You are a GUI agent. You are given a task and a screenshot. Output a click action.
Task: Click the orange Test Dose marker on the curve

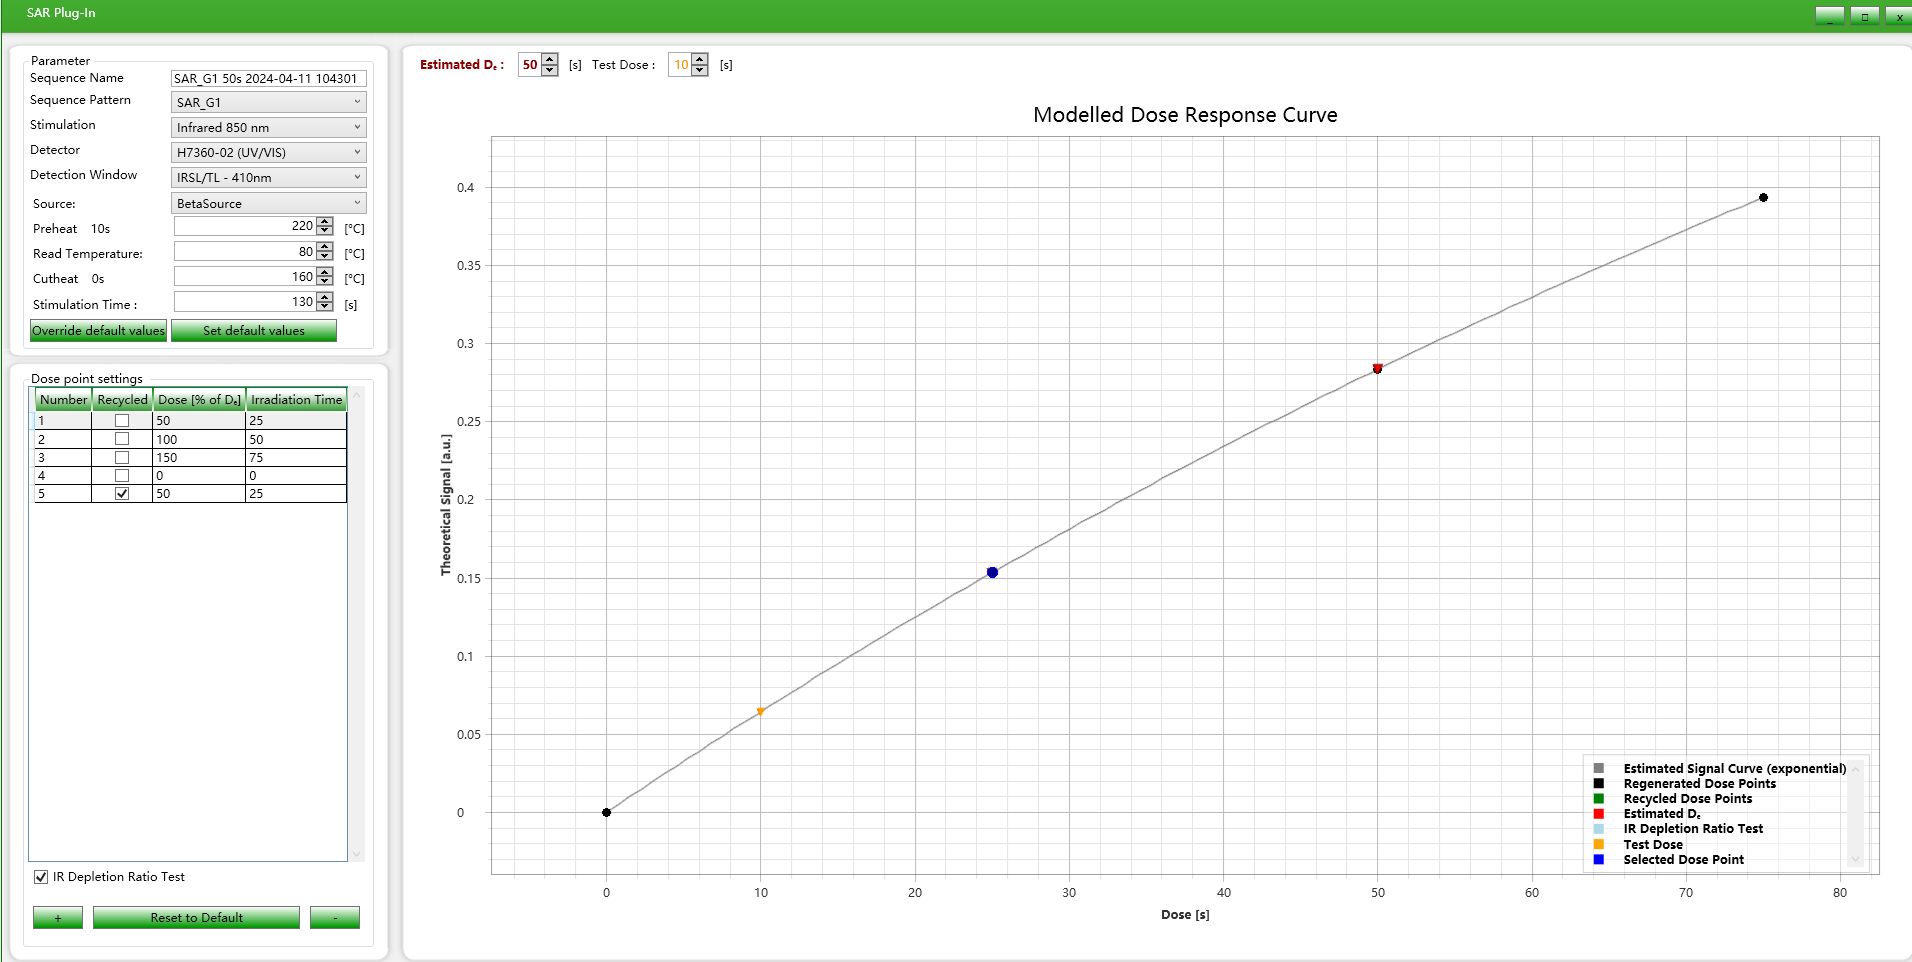(761, 711)
